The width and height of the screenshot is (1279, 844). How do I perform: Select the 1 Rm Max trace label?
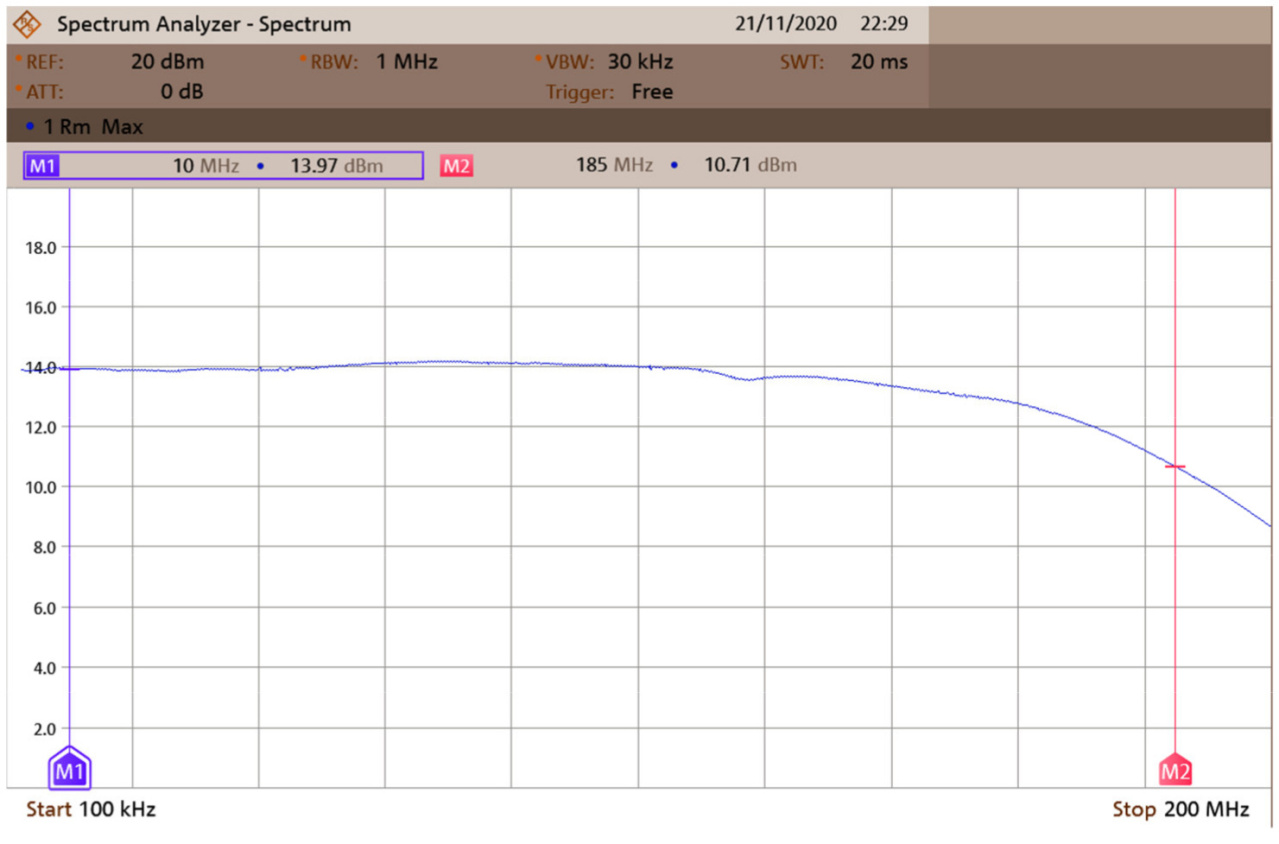[92, 127]
